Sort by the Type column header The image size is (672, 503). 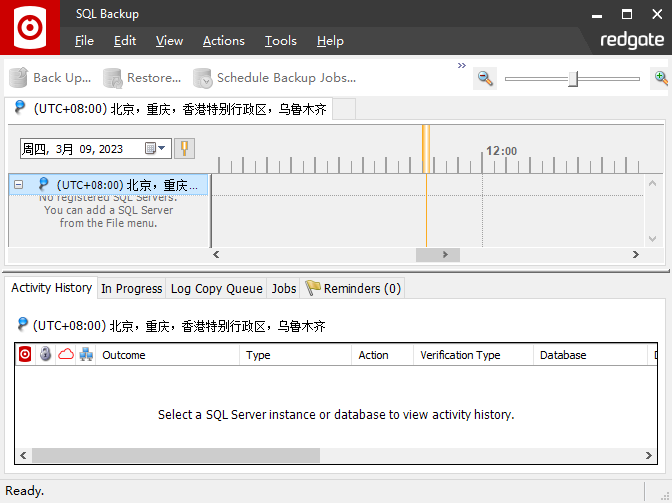[x=296, y=355]
